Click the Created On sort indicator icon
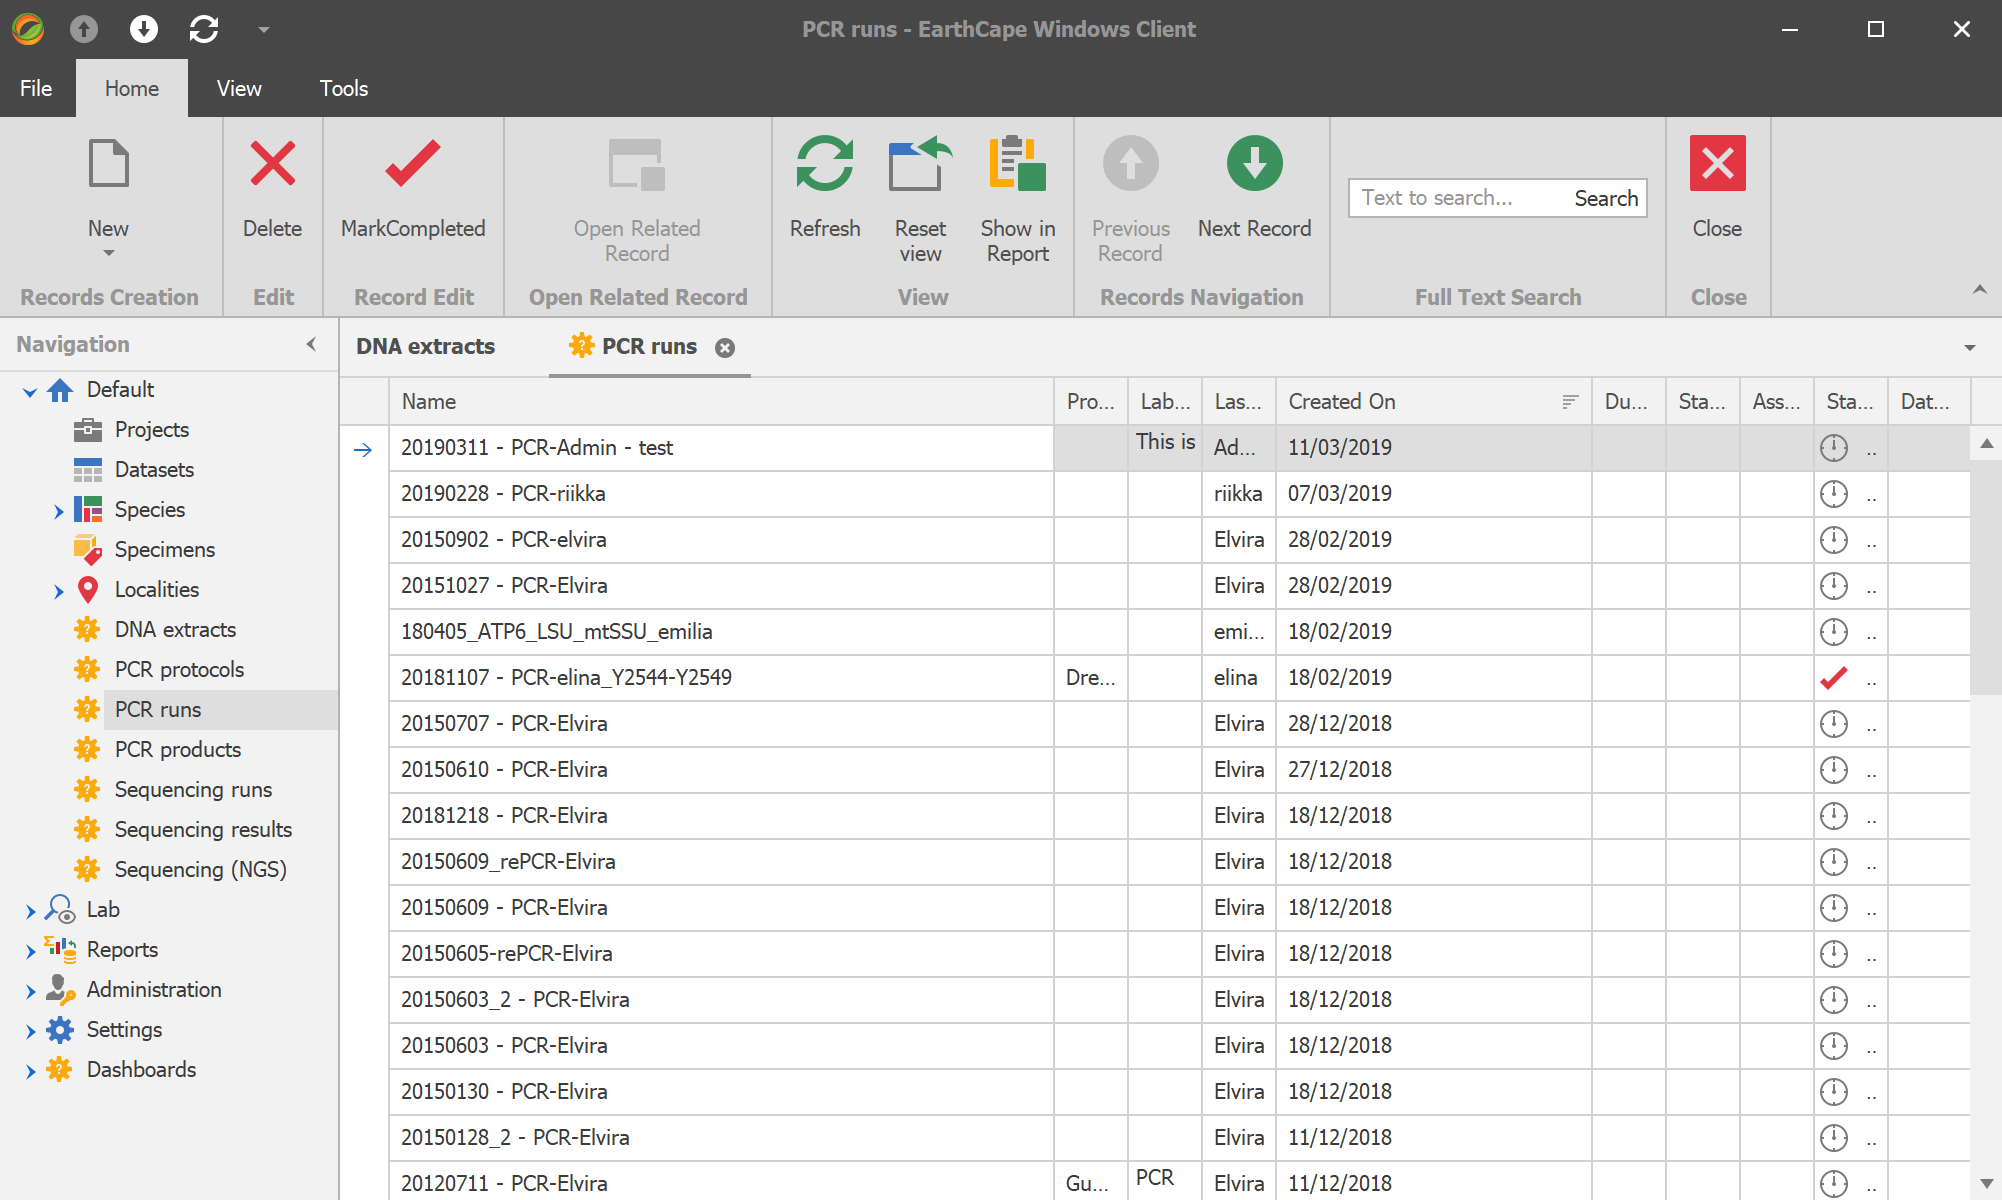Screen dimensions: 2002x1200 coord(1570,401)
